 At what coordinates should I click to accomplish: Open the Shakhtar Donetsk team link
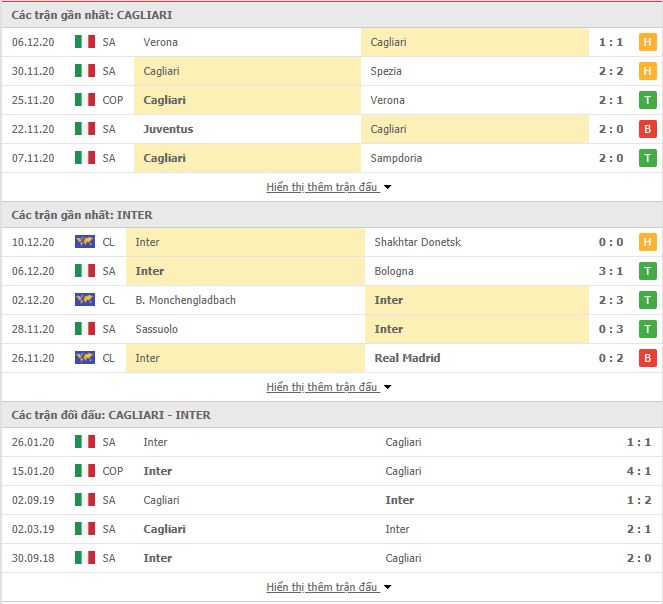click(417, 242)
